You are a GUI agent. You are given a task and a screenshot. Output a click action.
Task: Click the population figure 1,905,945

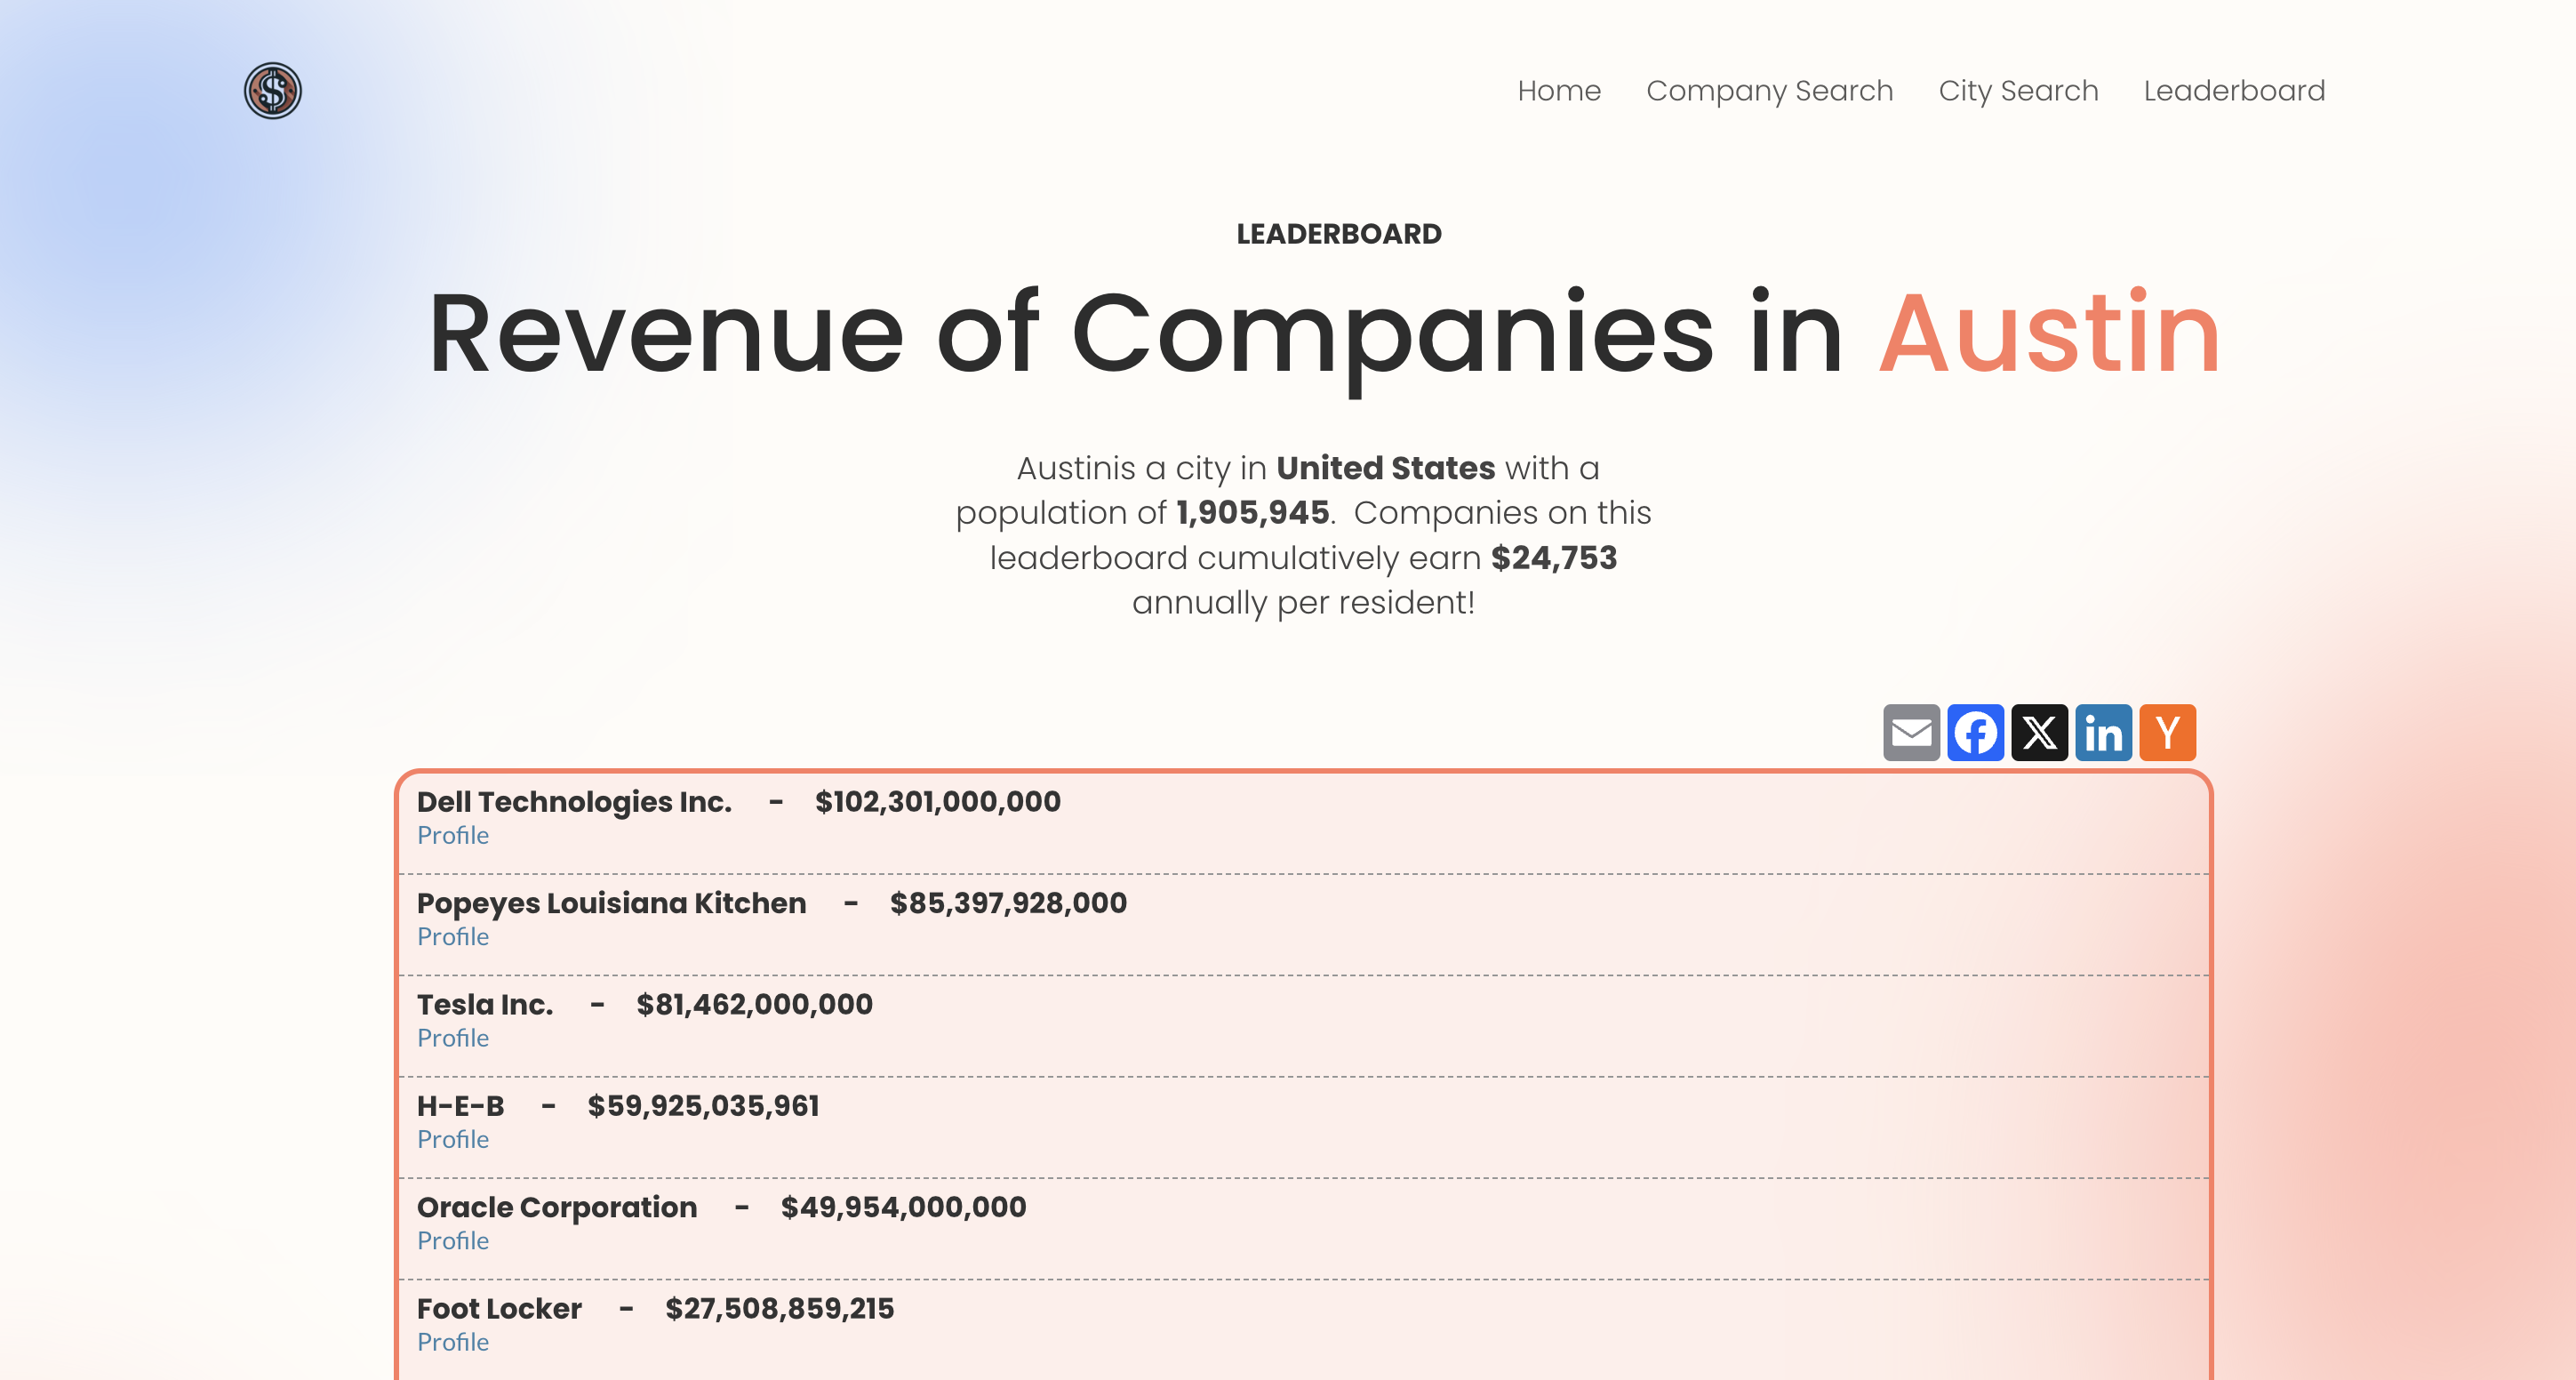[1252, 513]
